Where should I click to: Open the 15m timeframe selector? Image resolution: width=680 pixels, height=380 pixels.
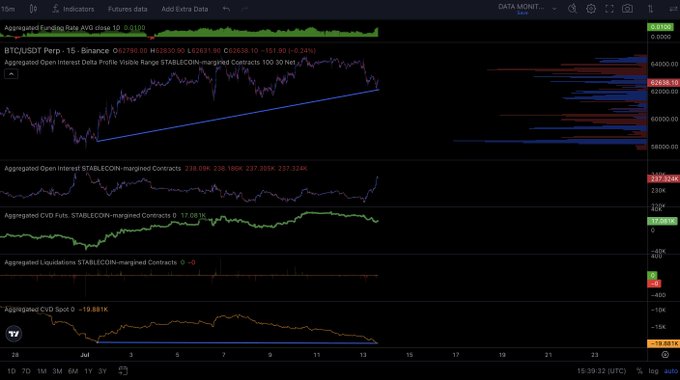(8, 9)
